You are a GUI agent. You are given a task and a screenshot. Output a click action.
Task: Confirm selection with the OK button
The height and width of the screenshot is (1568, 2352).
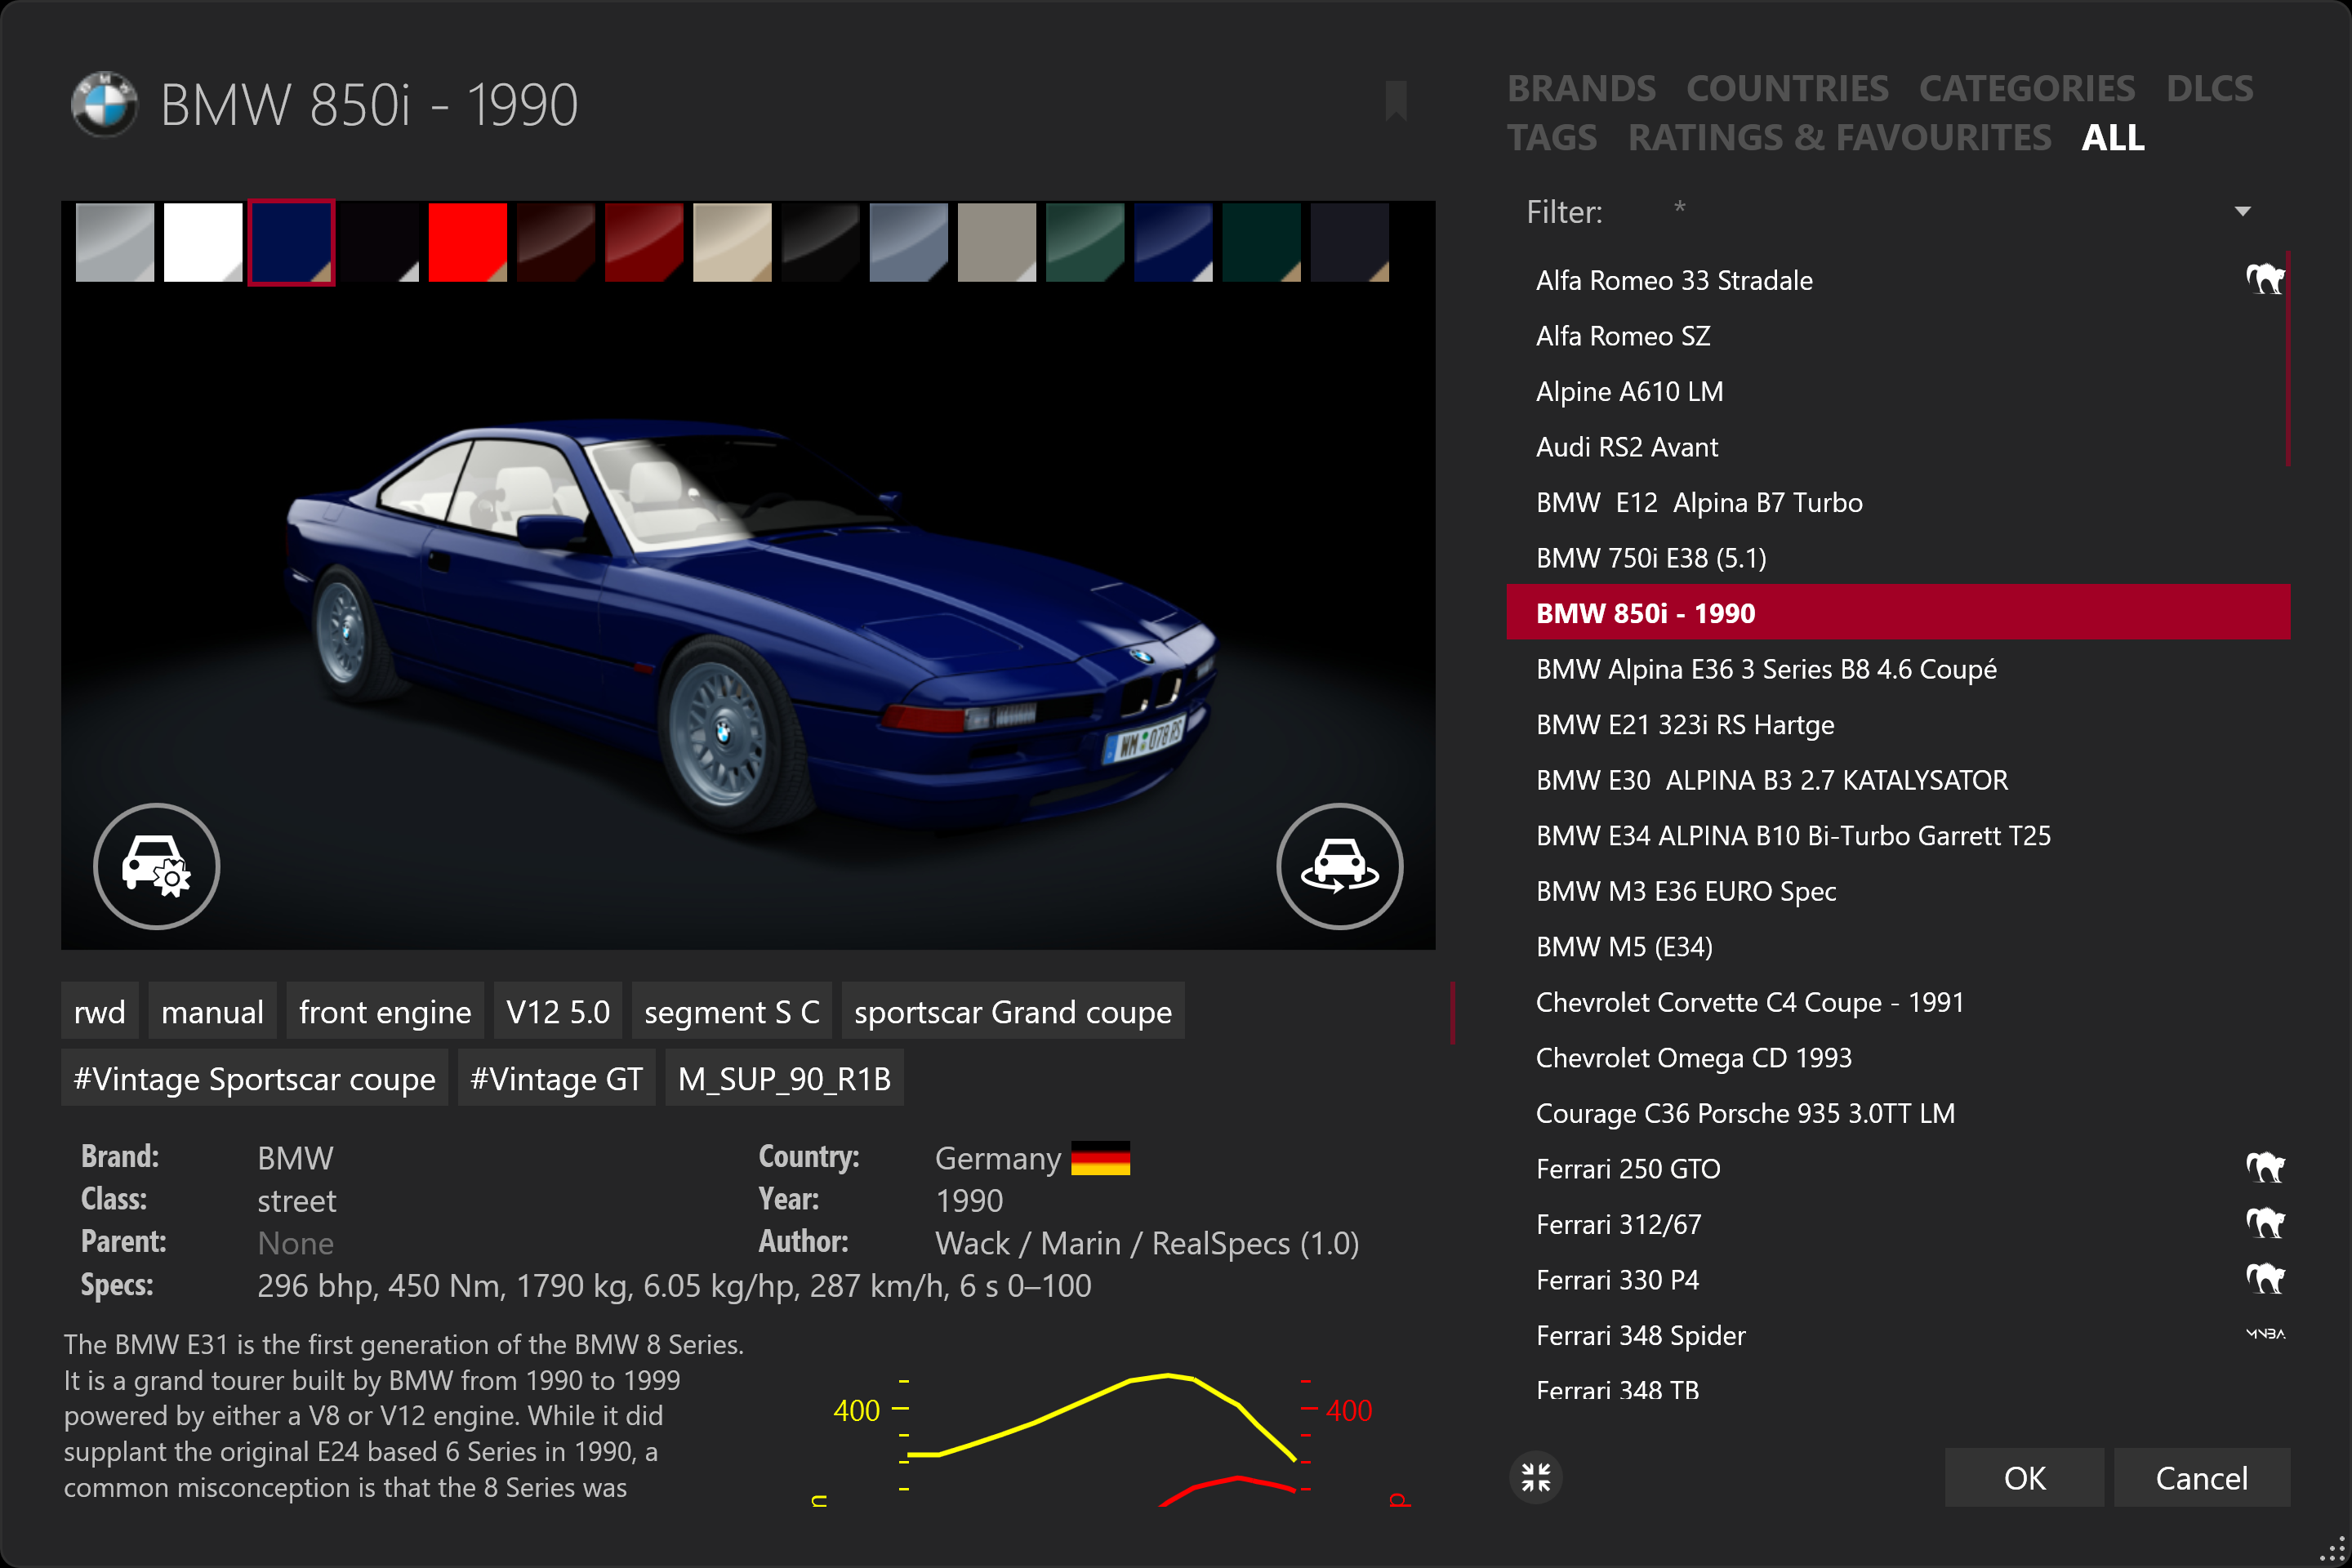[x=2024, y=1477]
